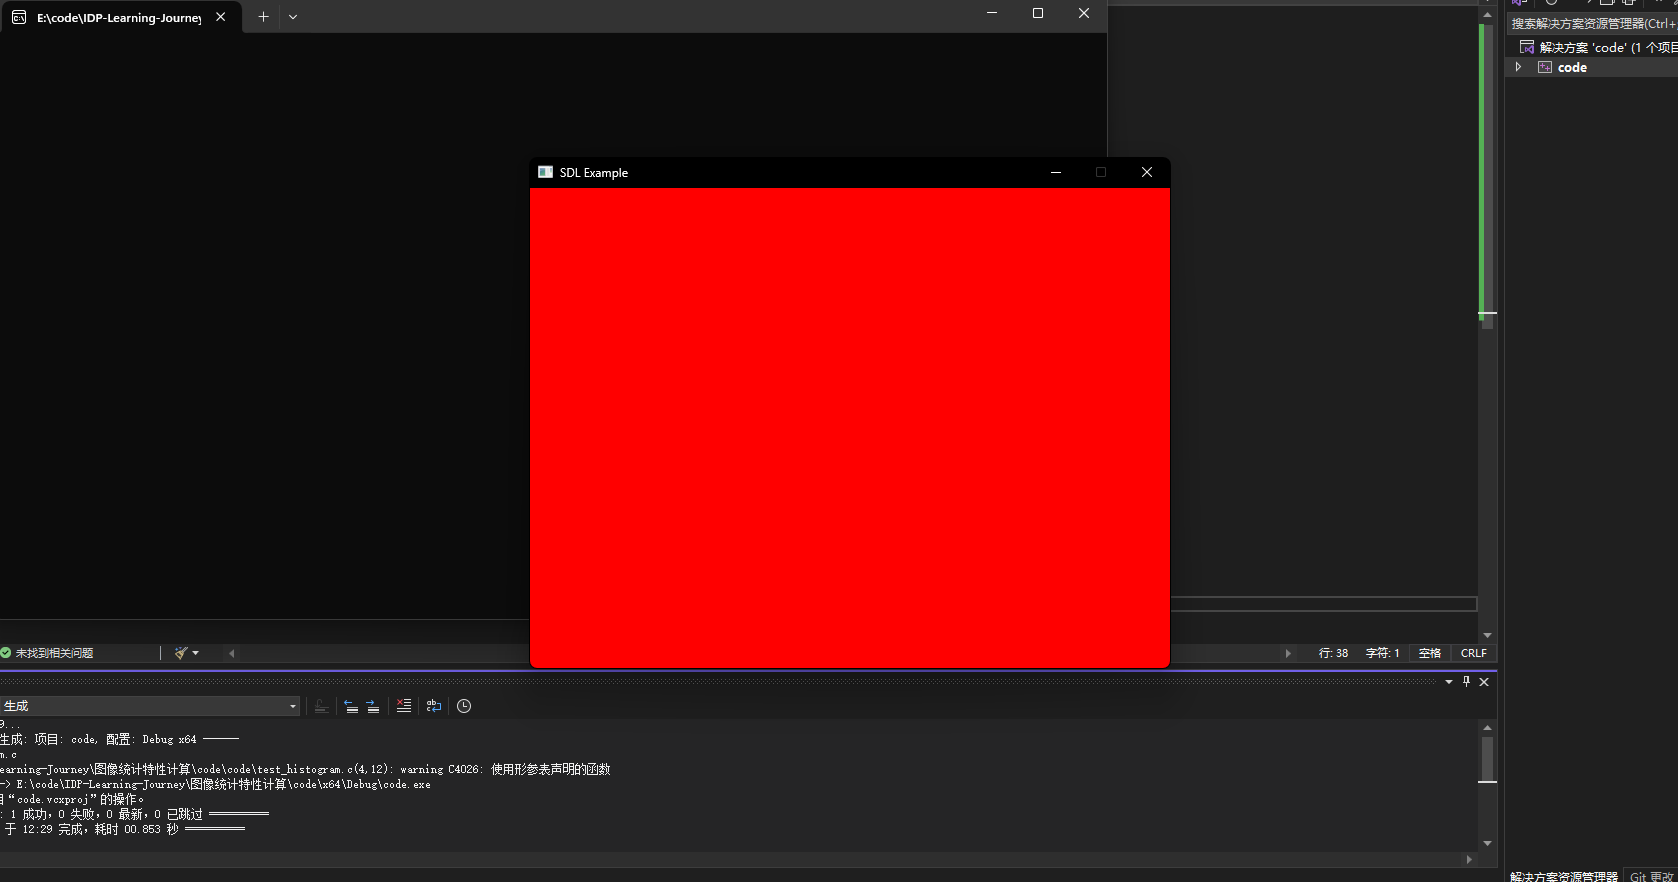Click the clock timestamp icon in output toolbar
This screenshot has width=1678, height=882.
point(464,706)
